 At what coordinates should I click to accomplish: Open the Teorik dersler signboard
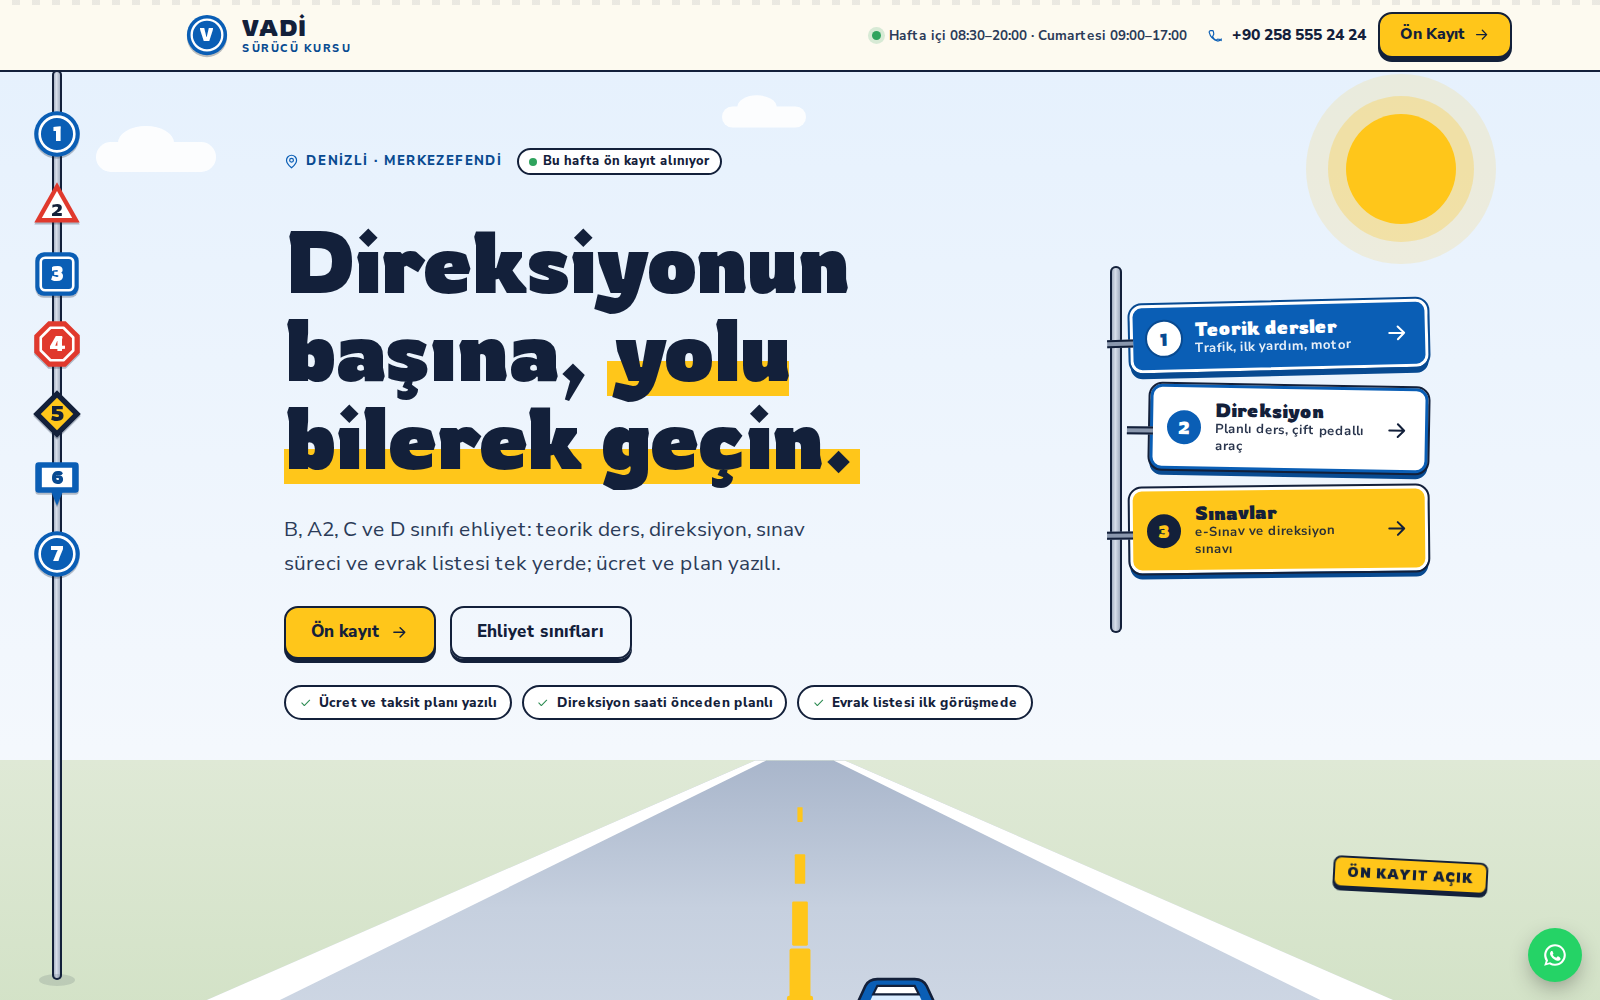point(1279,336)
